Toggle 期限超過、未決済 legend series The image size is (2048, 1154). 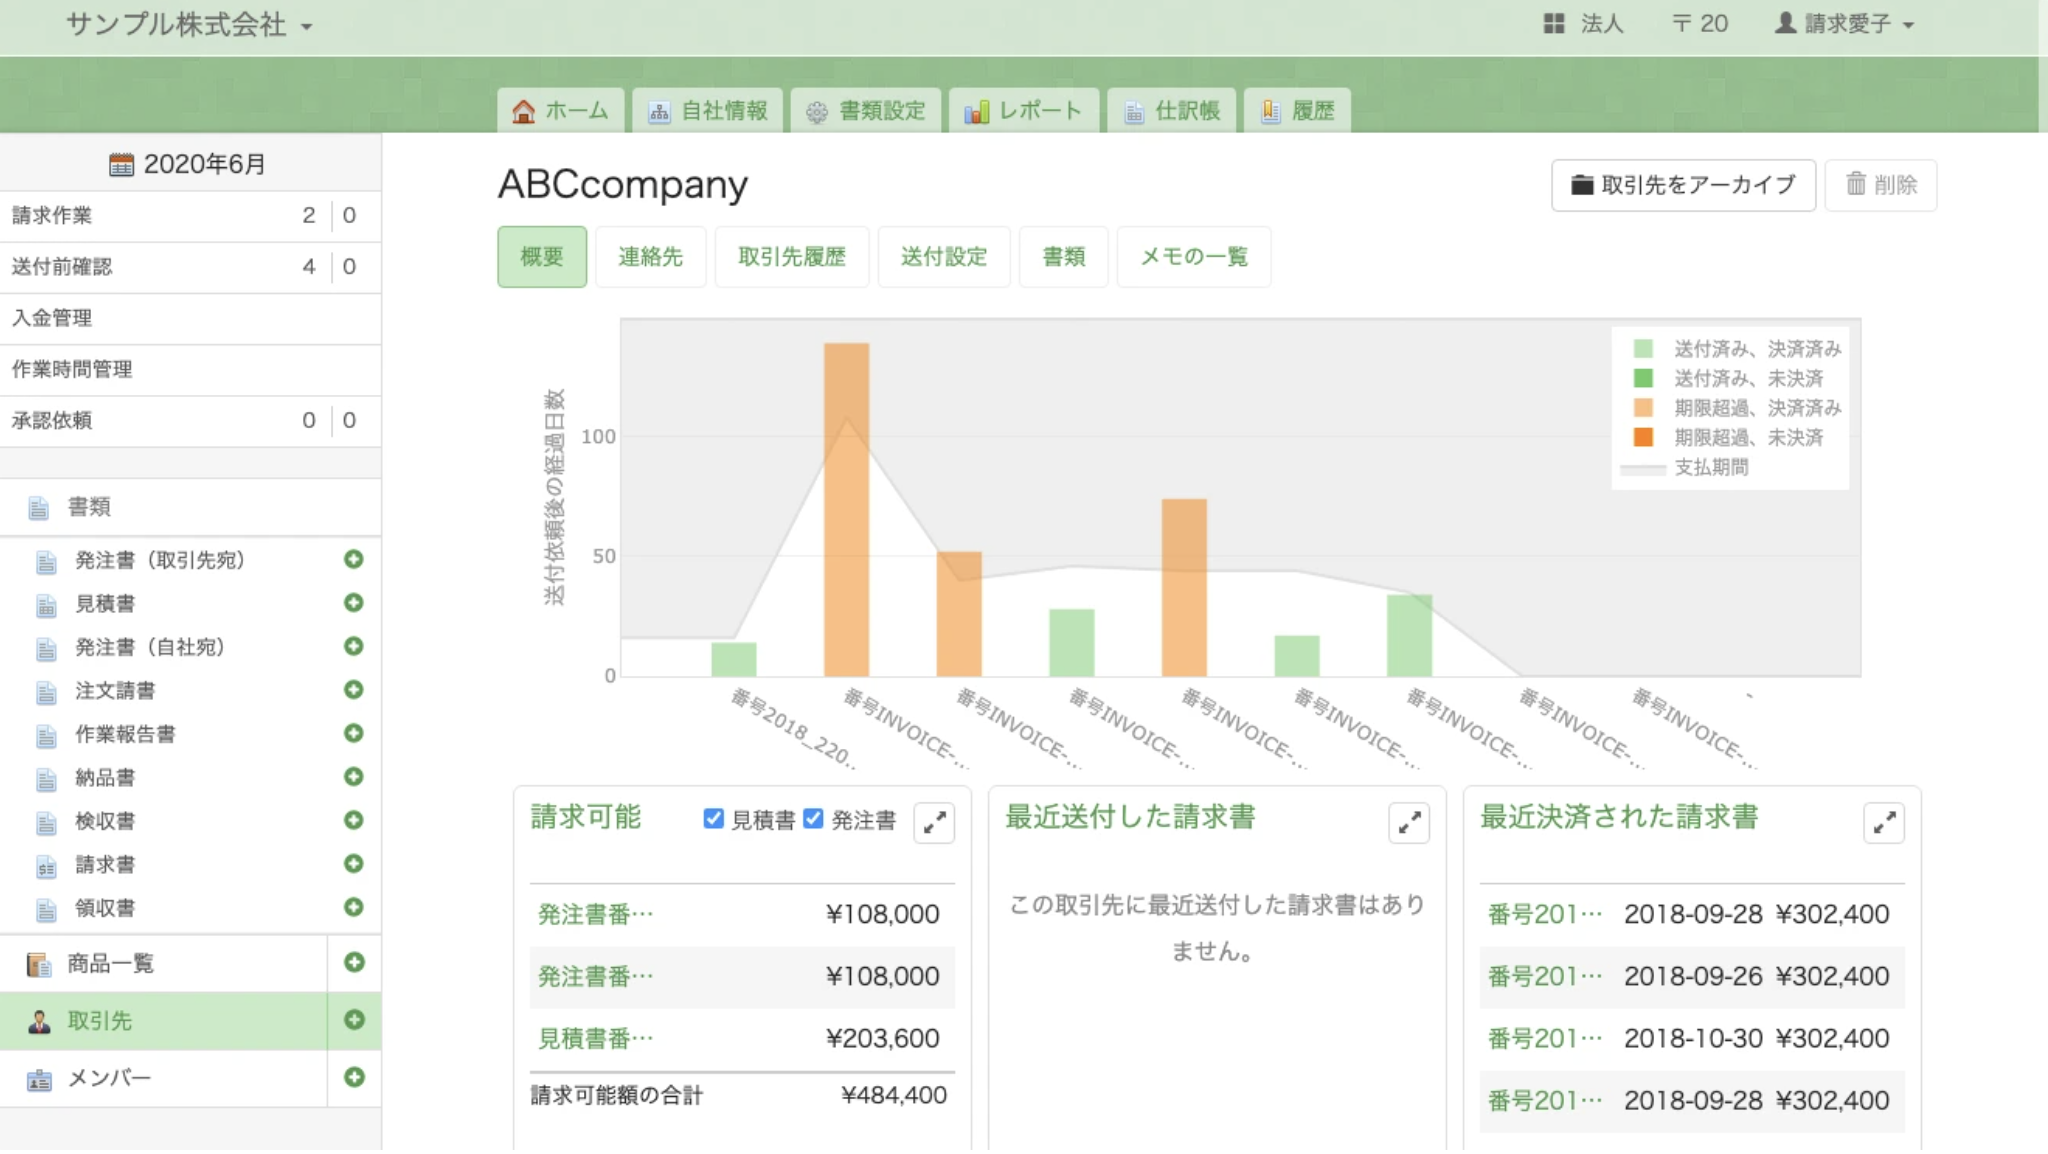click(x=1748, y=437)
